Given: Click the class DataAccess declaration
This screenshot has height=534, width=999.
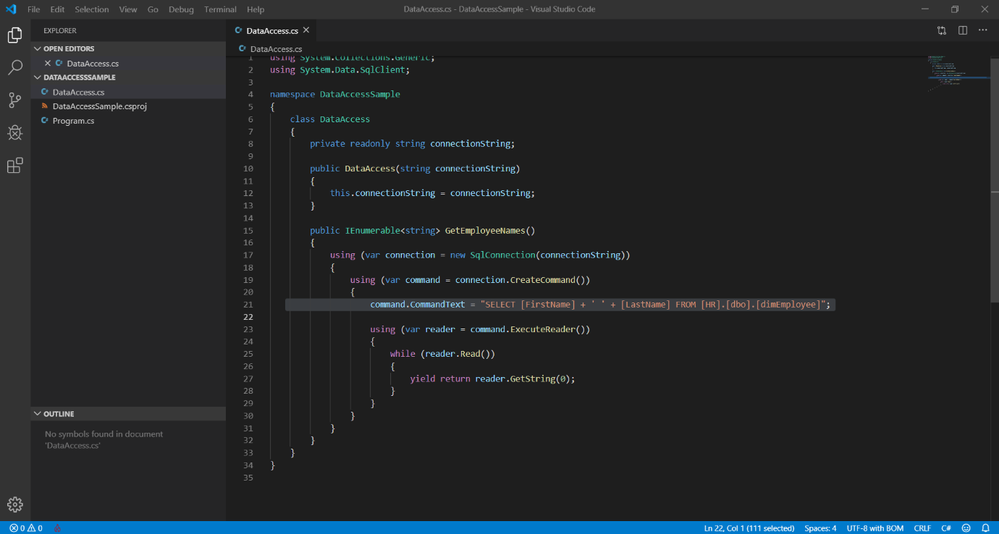Looking at the screenshot, I should pyautogui.click(x=330, y=119).
